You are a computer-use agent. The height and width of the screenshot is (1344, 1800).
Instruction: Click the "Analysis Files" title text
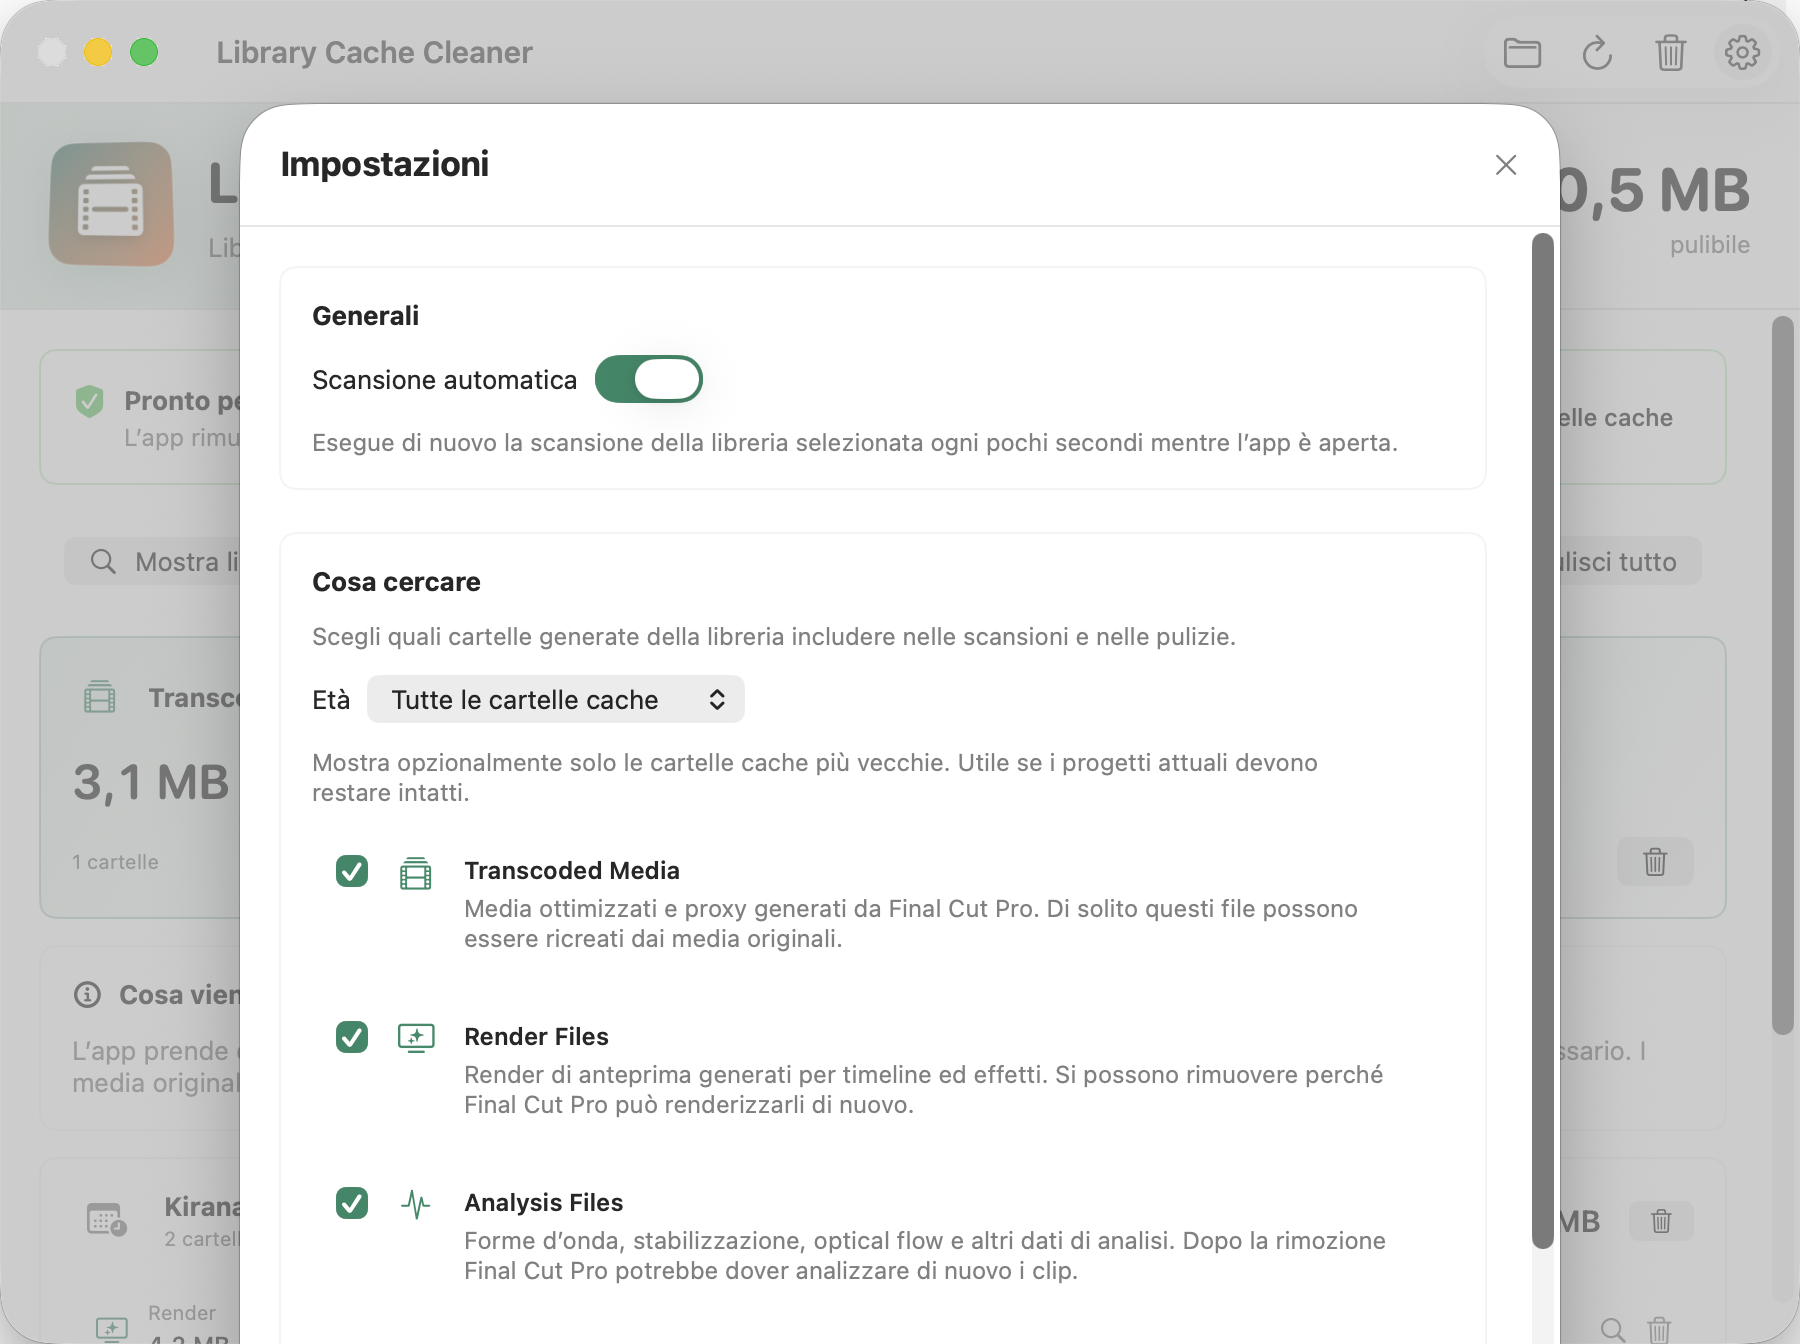click(x=544, y=1203)
